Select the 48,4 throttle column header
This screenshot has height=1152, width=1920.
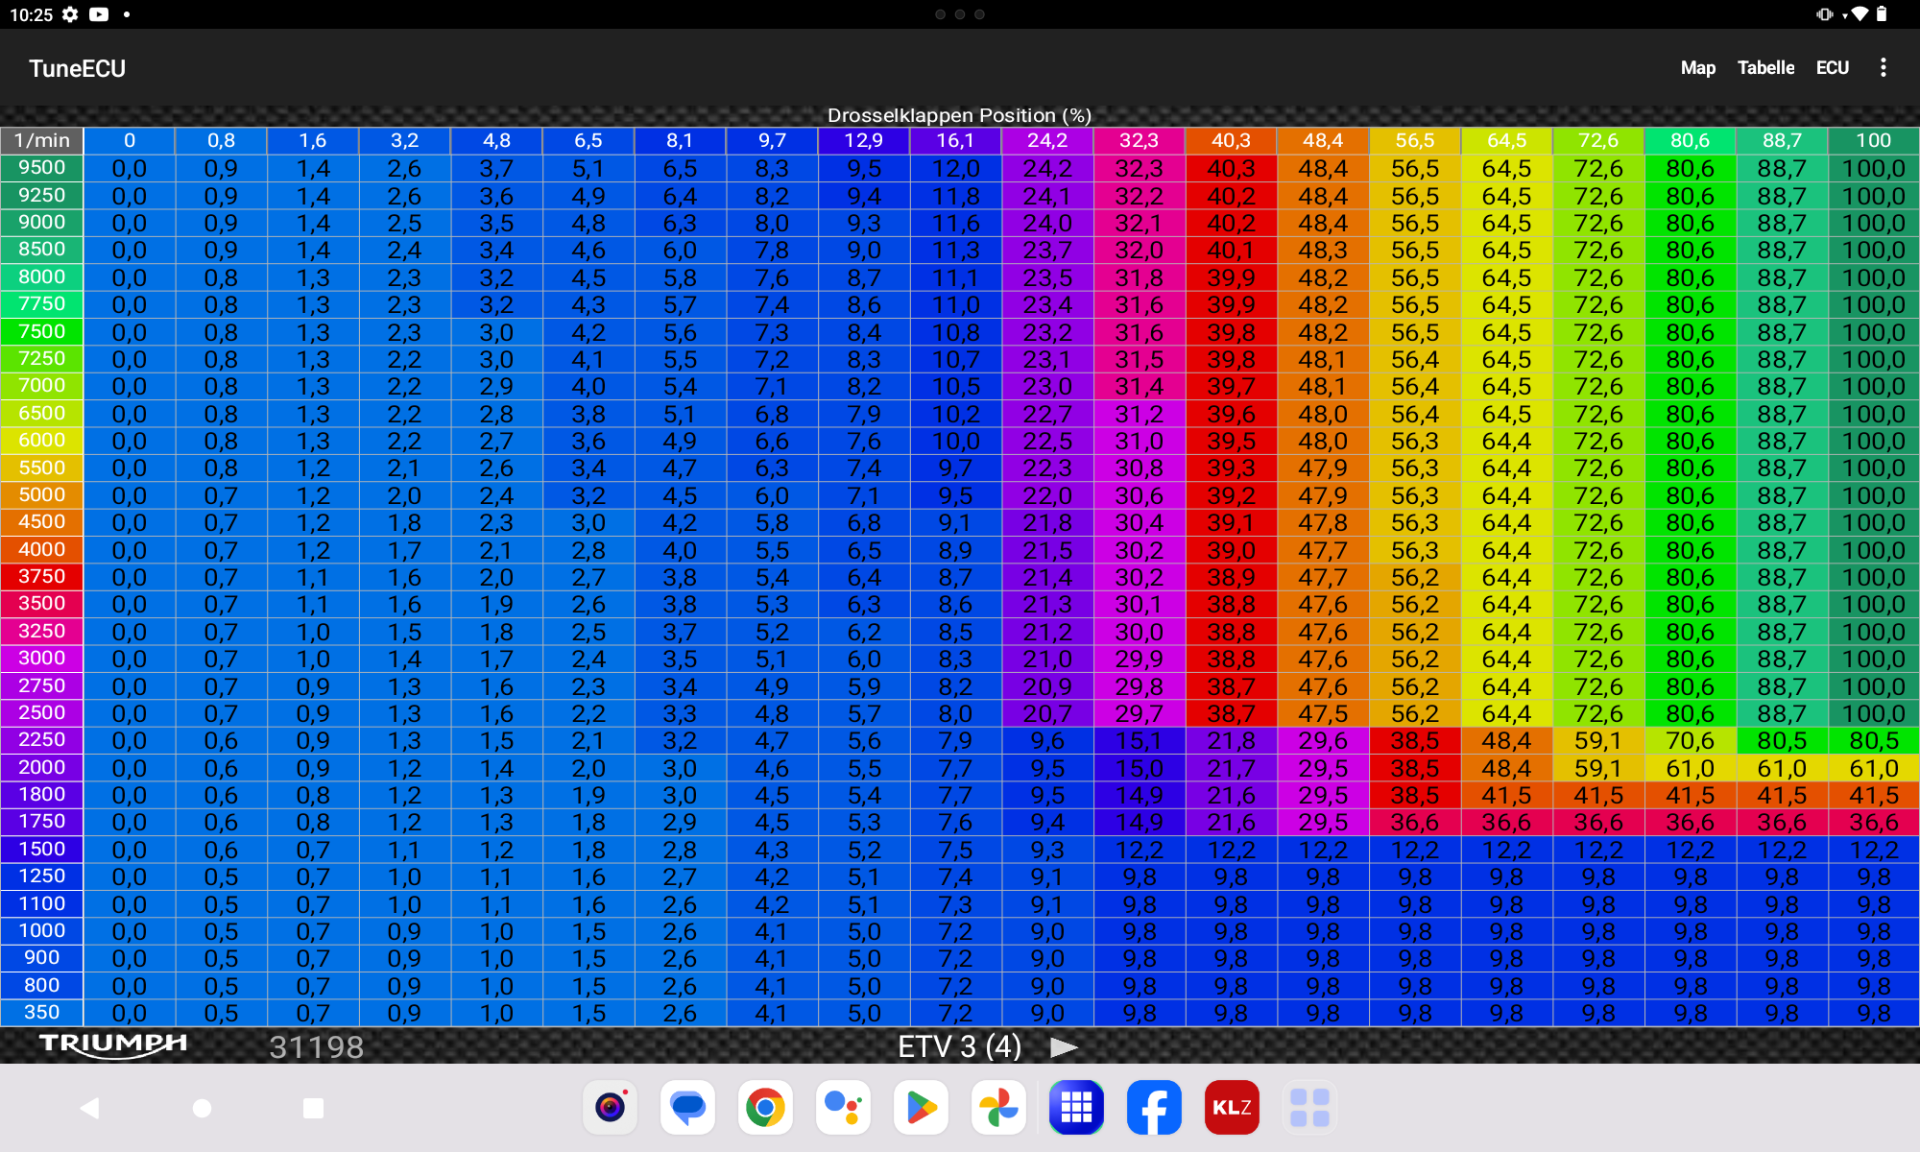click(1322, 141)
